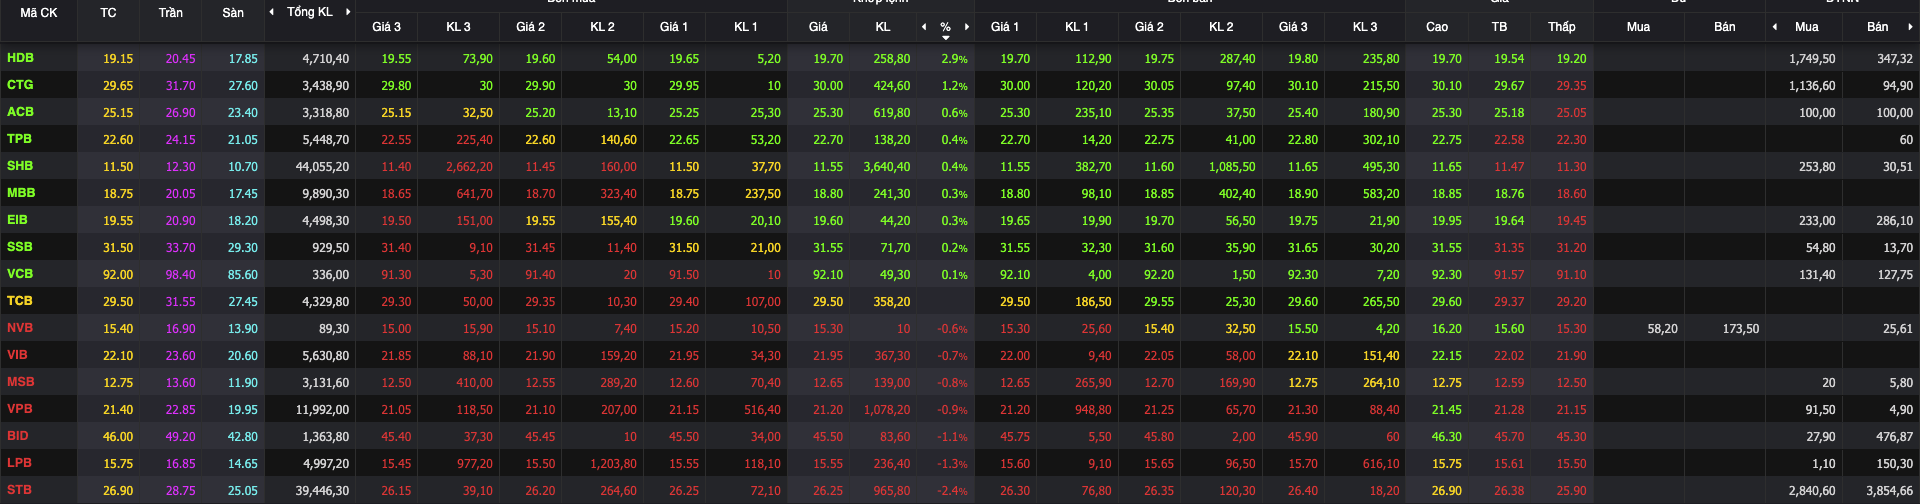
Task: Click the right arrow after the last Bán header
Action: coord(1909,27)
